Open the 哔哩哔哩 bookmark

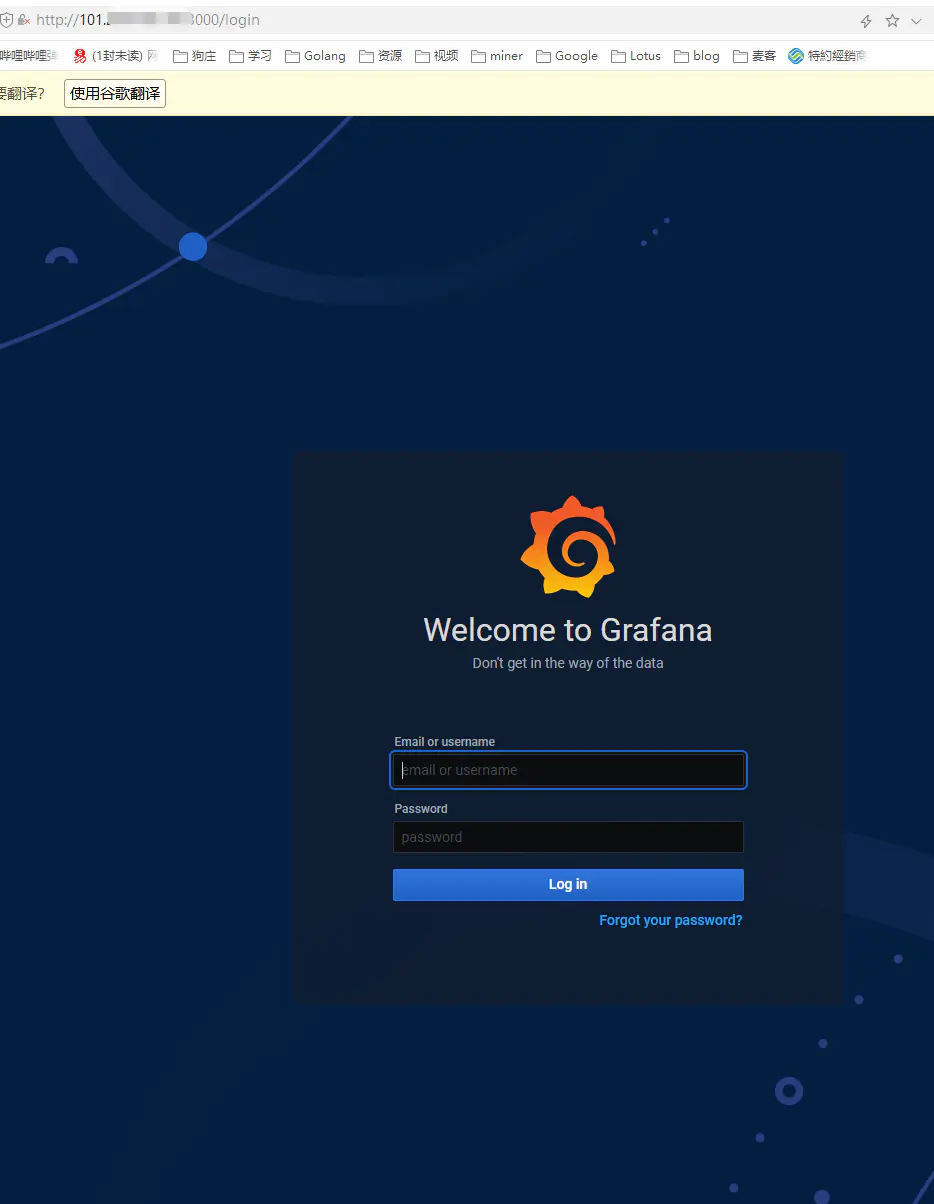(x=29, y=56)
